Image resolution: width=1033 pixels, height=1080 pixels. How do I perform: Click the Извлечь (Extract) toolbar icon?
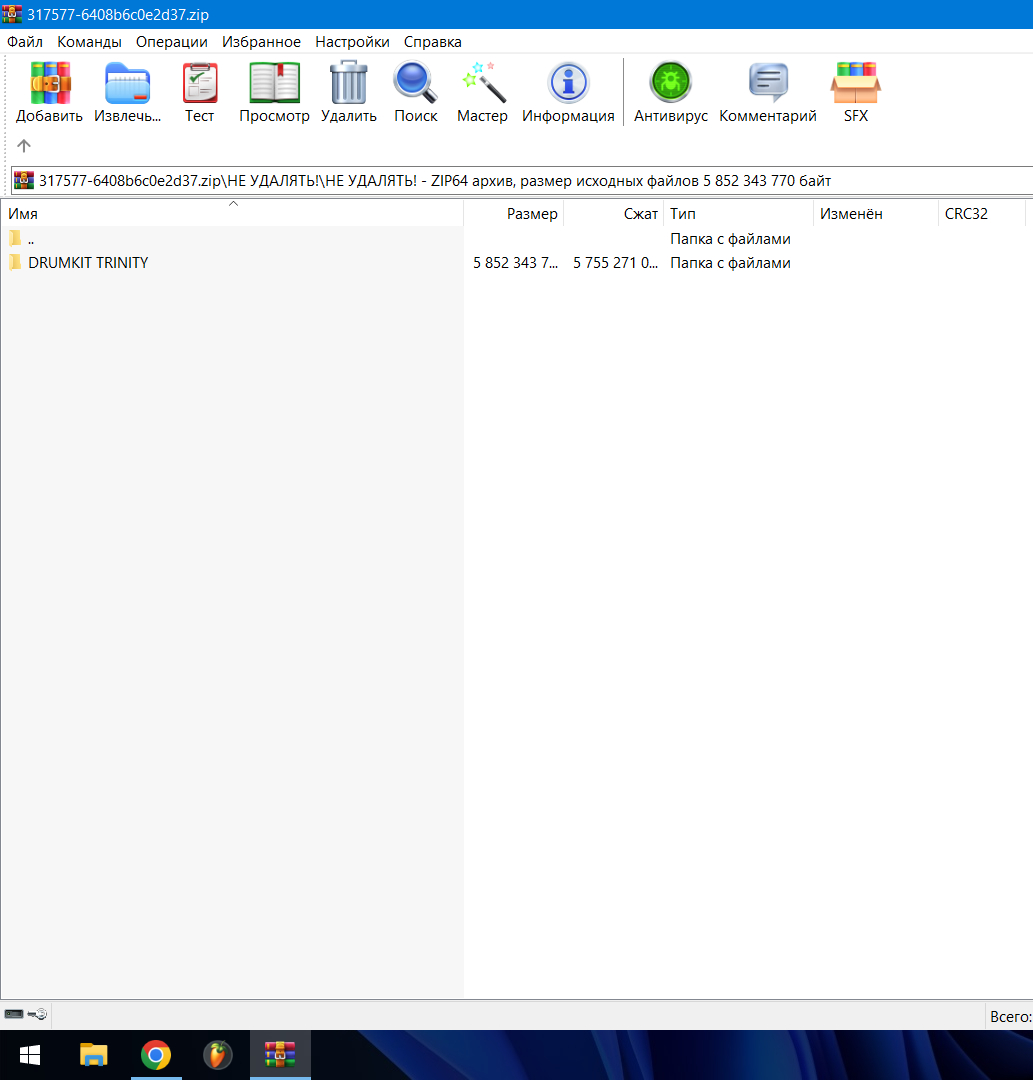(x=127, y=83)
